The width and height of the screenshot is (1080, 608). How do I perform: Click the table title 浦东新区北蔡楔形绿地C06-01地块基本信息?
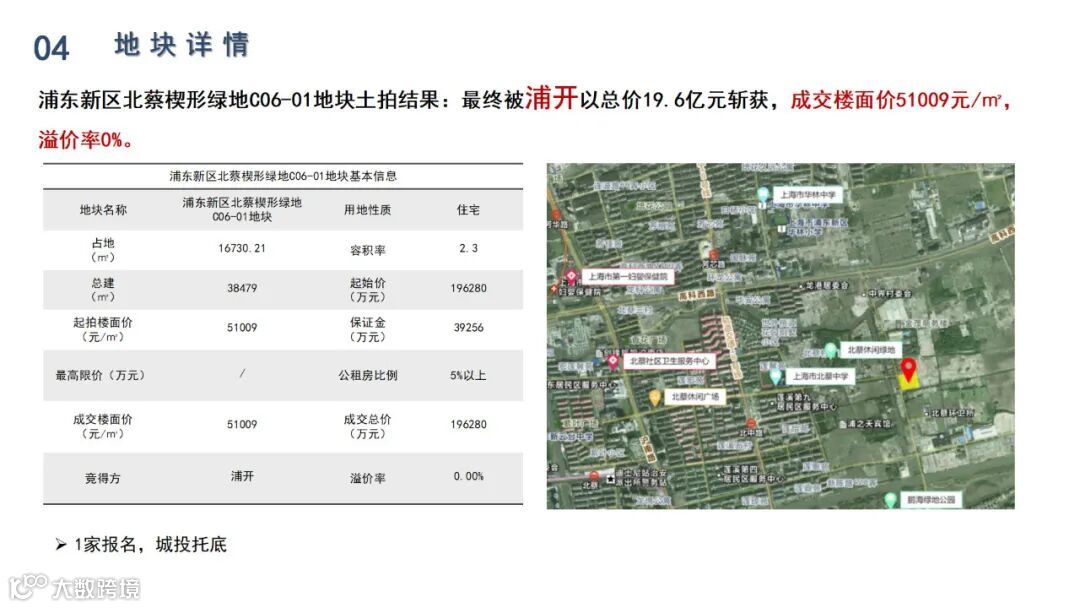pyautogui.click(x=283, y=176)
